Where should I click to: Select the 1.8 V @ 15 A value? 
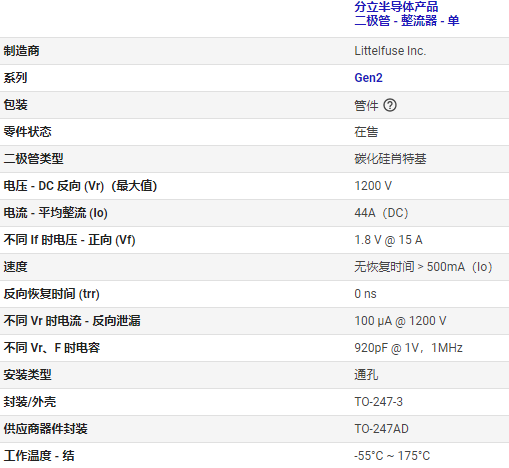pos(388,240)
